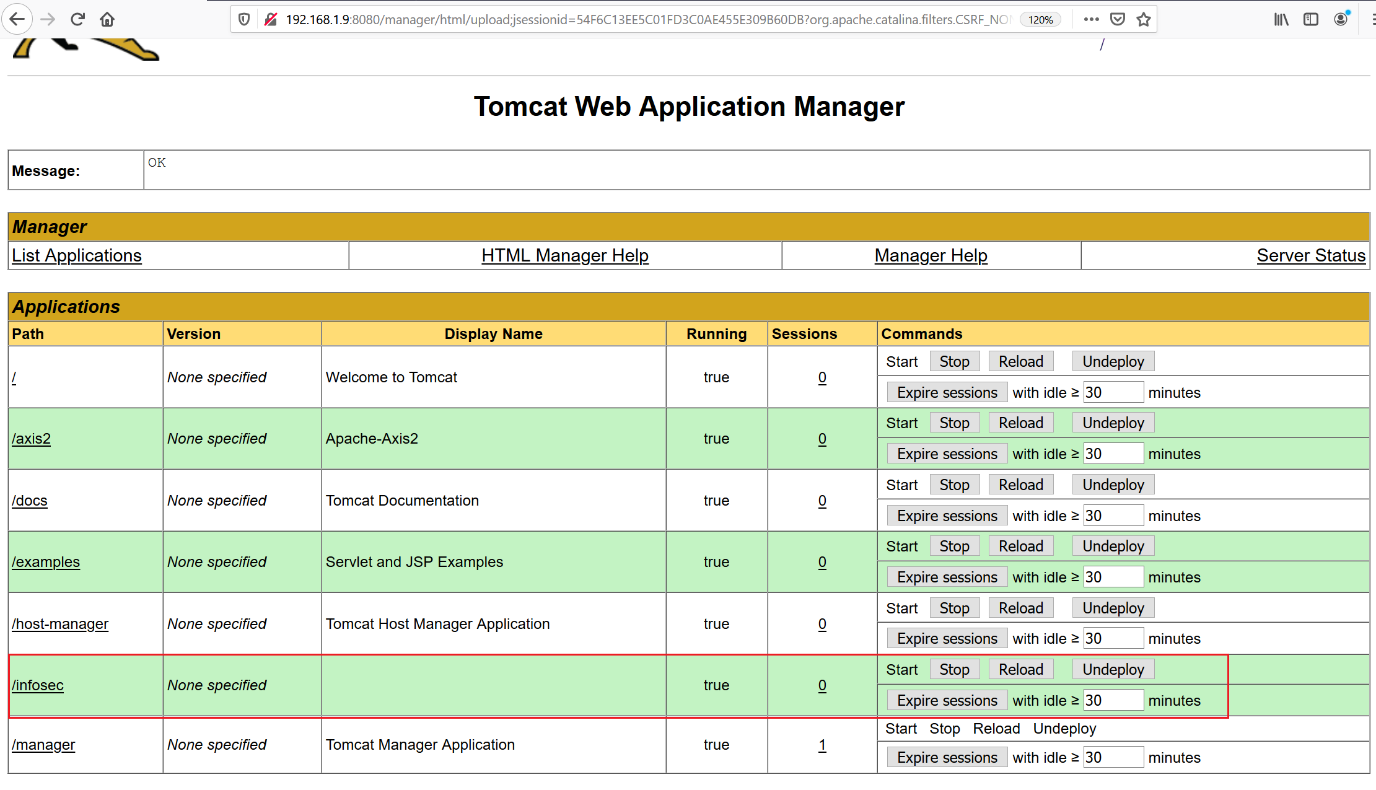Bookmark this page with the star icon
The height and width of the screenshot is (790, 1376).
tap(1144, 19)
